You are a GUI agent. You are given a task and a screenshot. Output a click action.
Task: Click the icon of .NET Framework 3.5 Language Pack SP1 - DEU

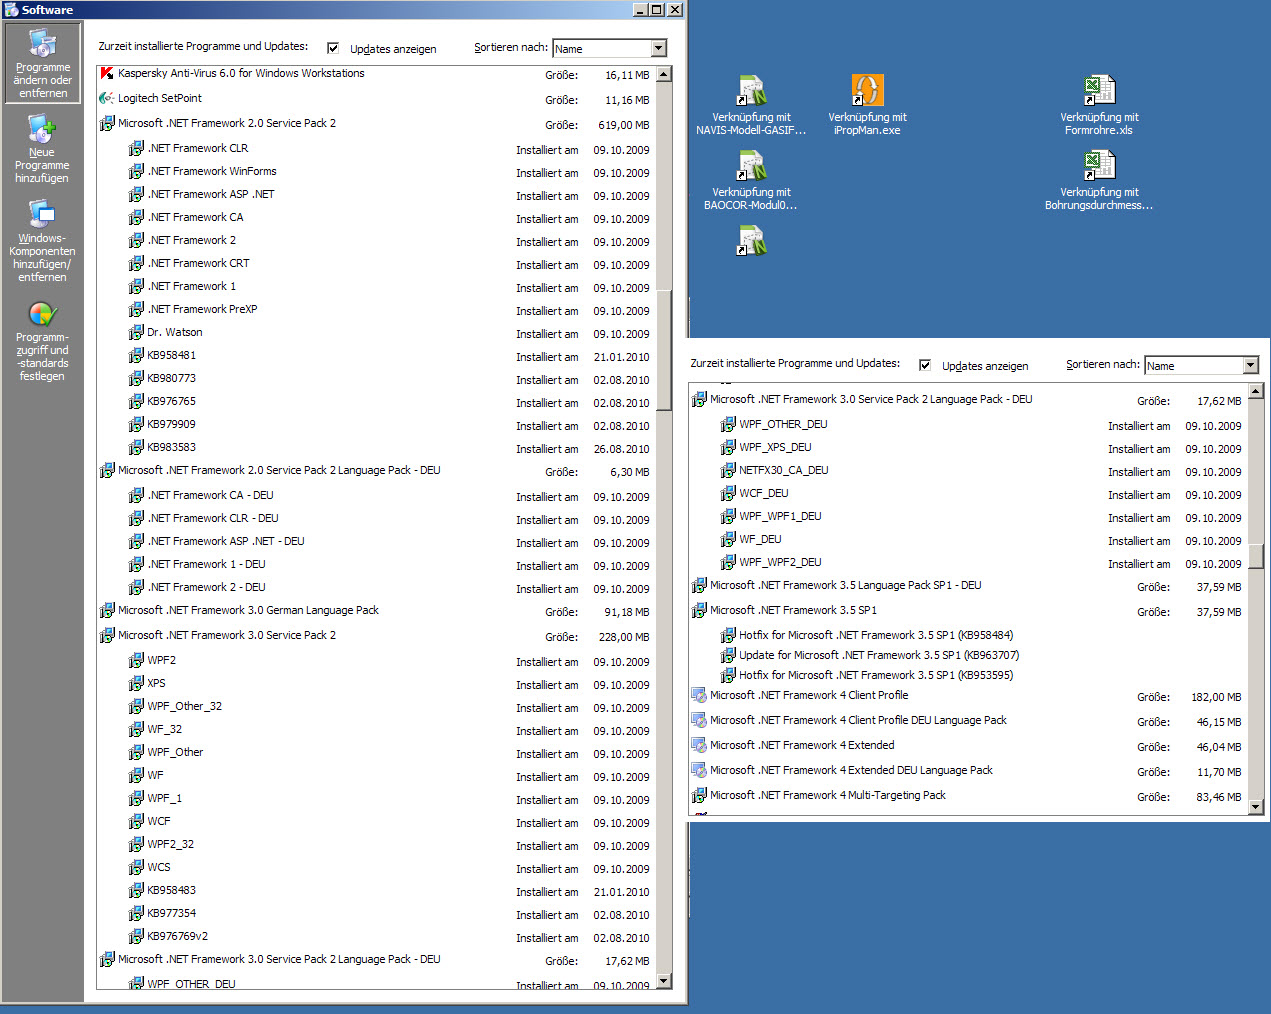point(699,586)
